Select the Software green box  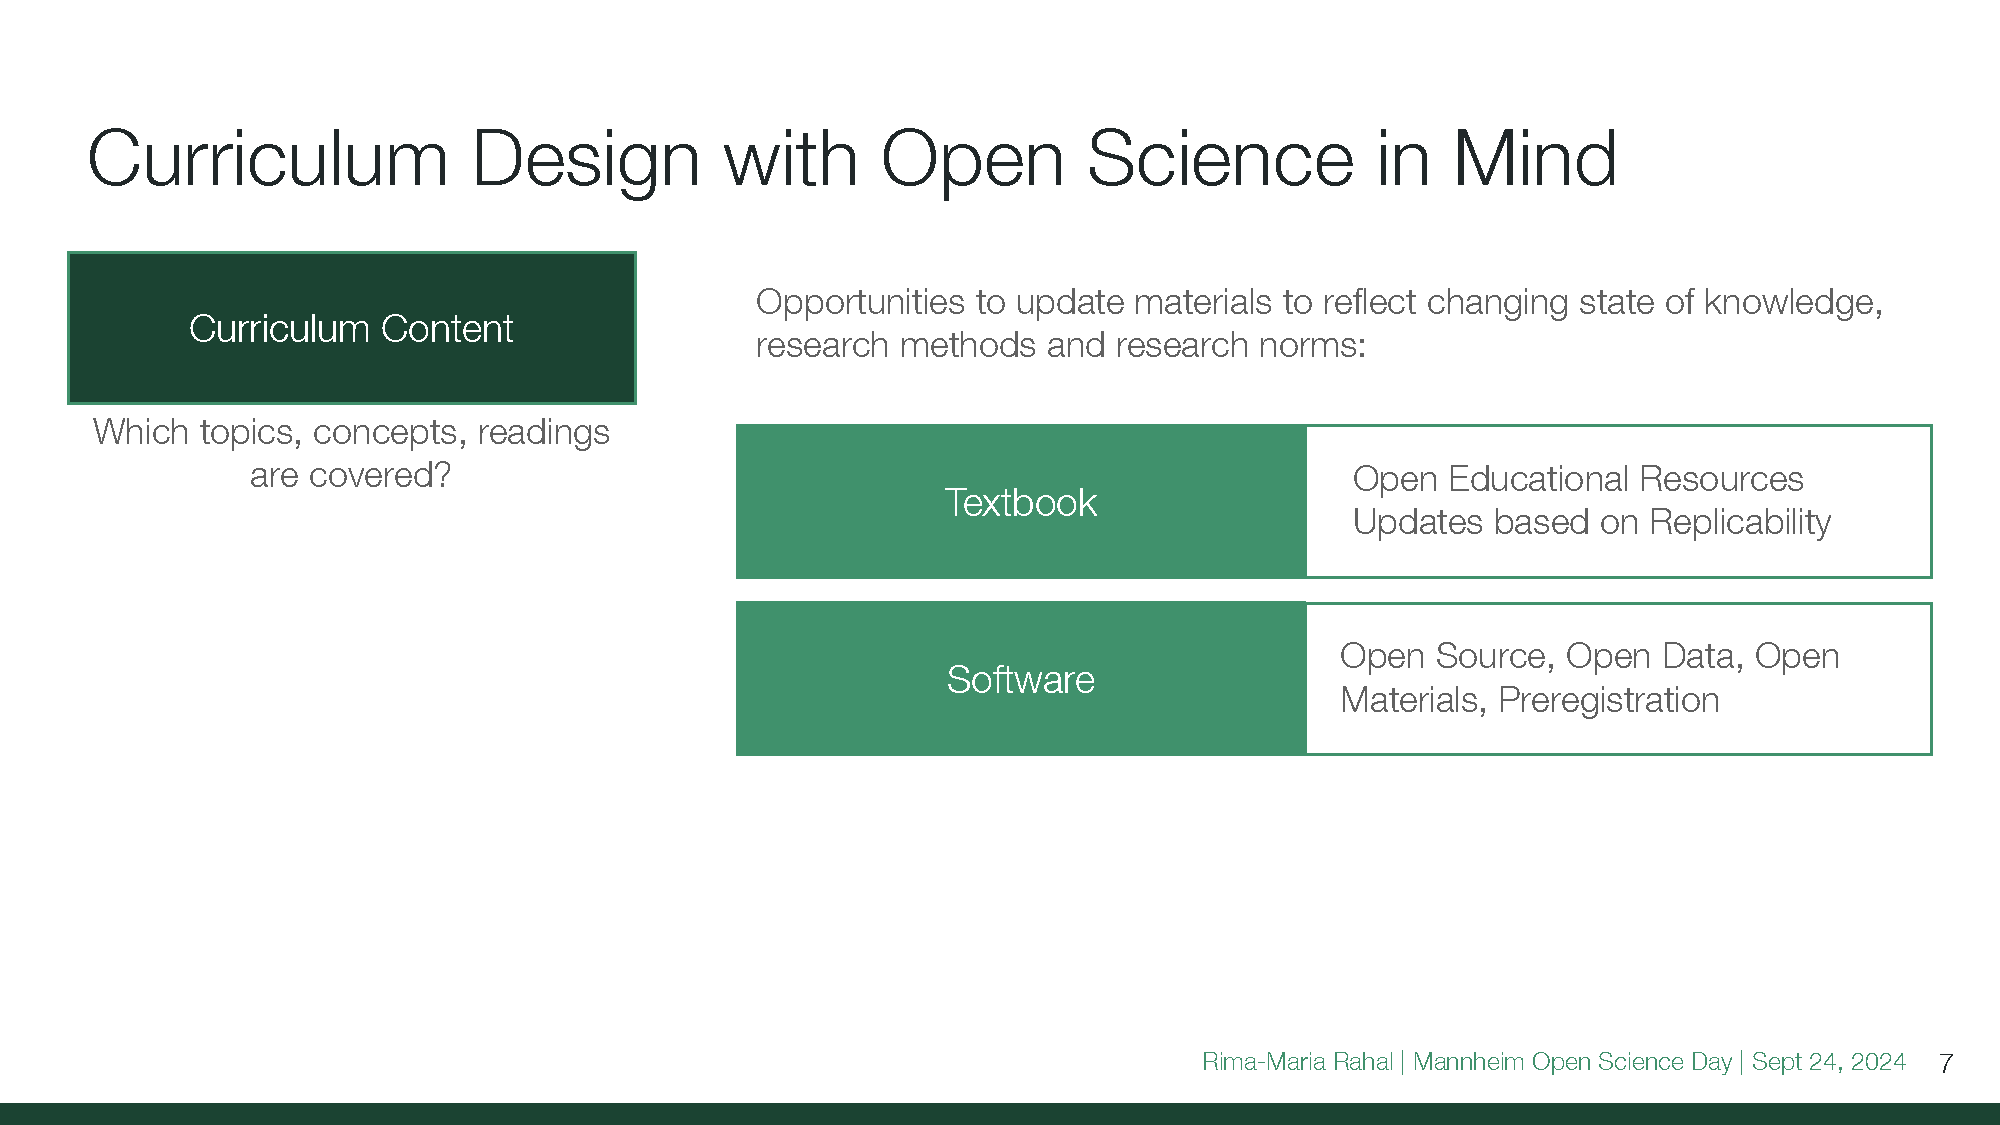[x=1021, y=679]
